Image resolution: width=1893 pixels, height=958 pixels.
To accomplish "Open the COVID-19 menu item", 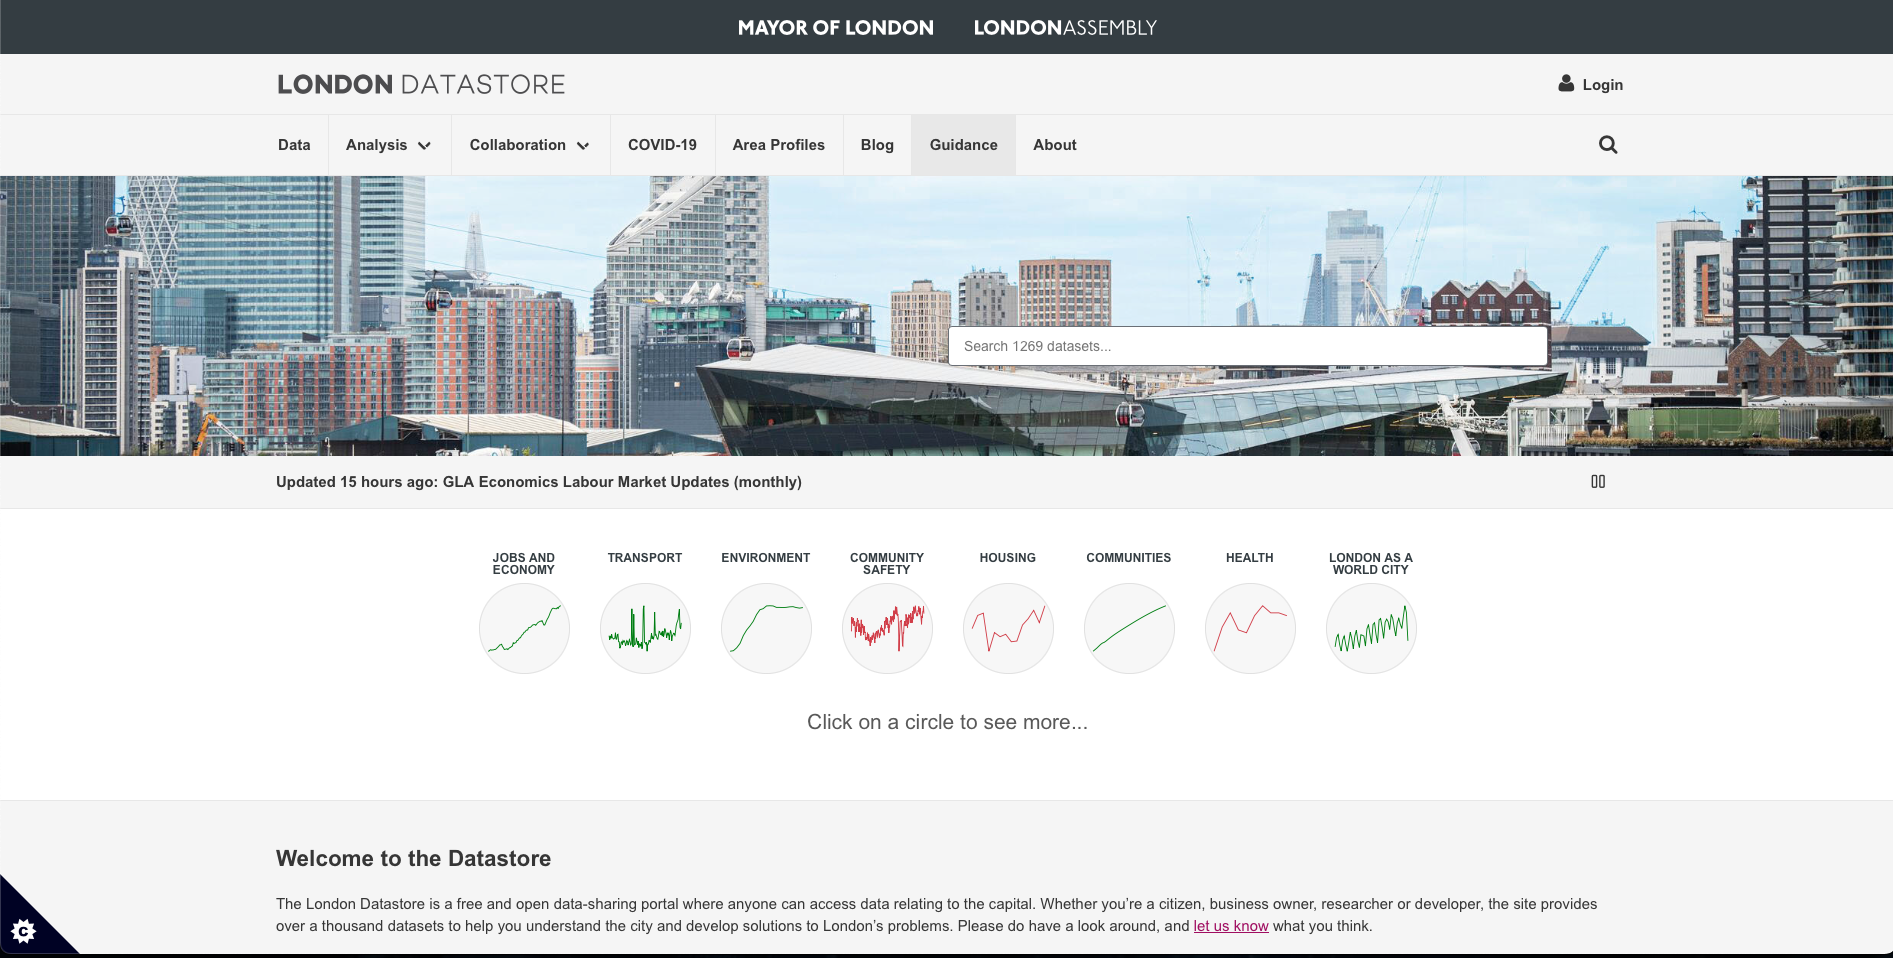I will [662, 145].
